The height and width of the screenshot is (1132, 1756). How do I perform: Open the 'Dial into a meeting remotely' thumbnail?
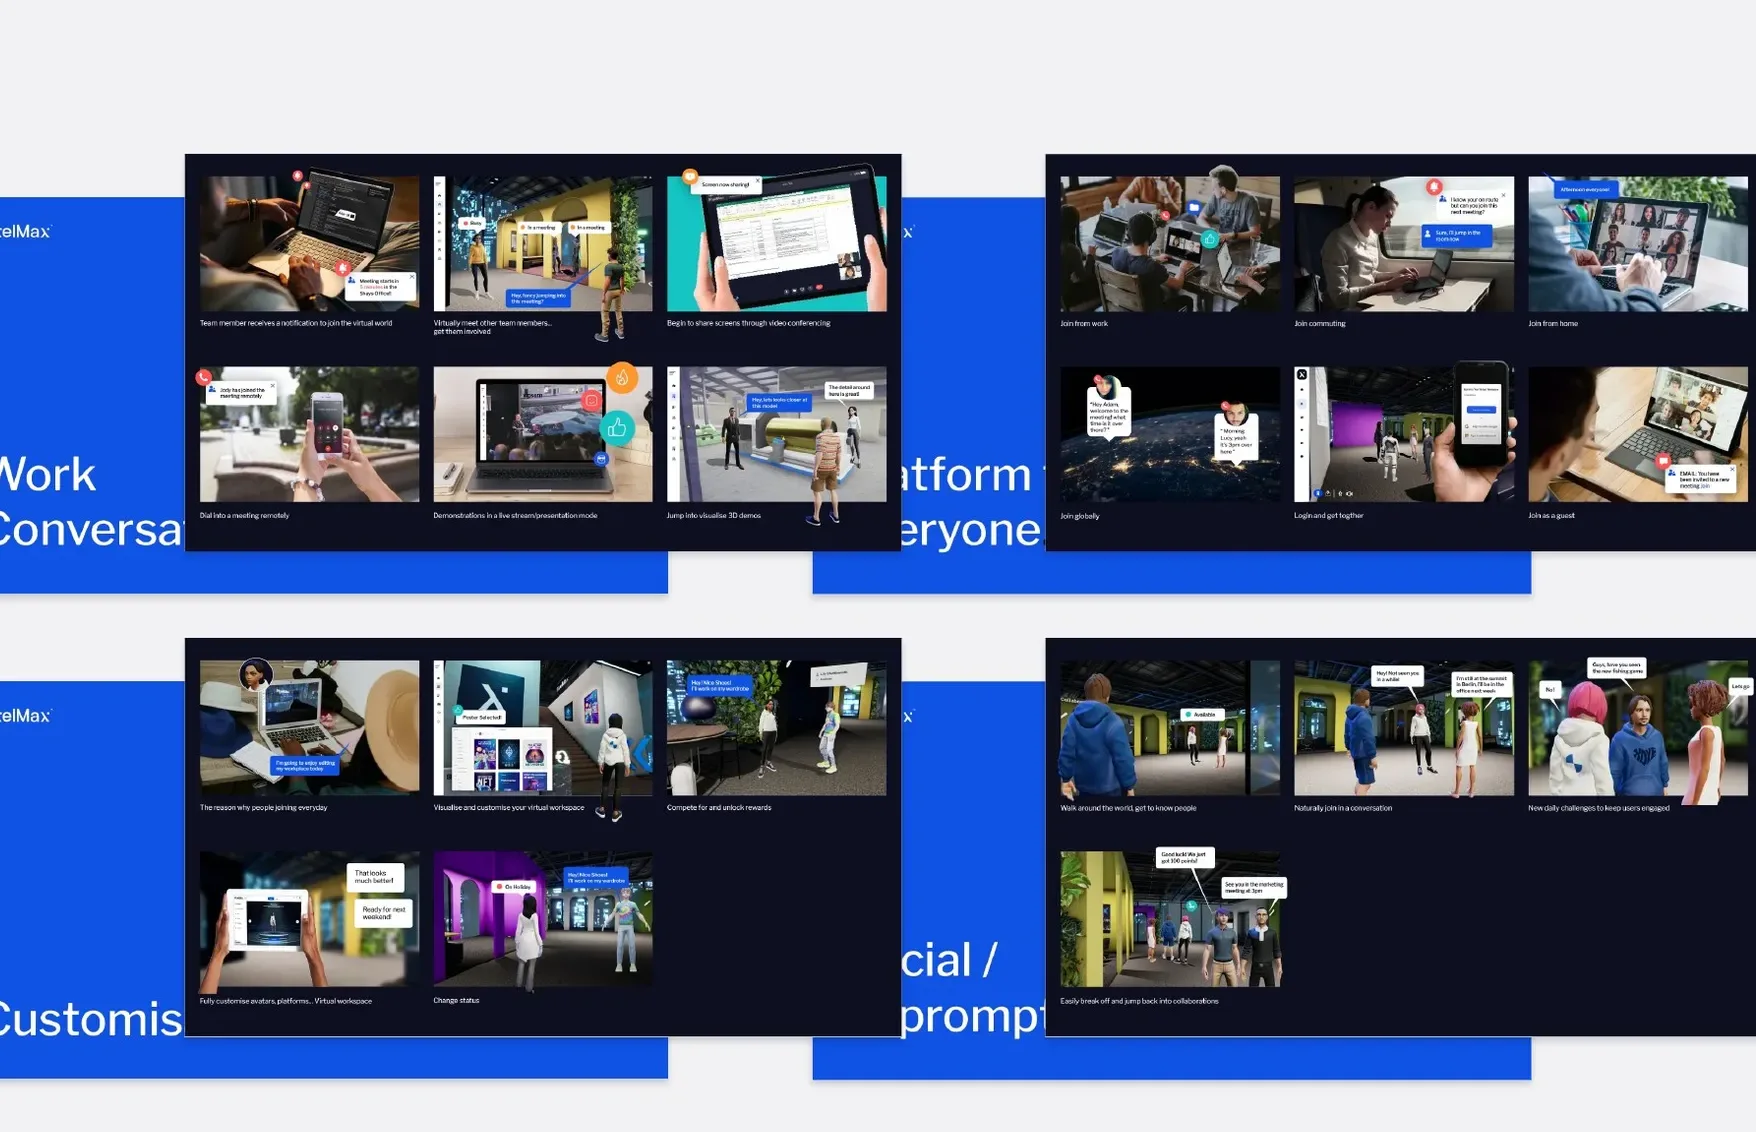pyautogui.click(x=309, y=434)
